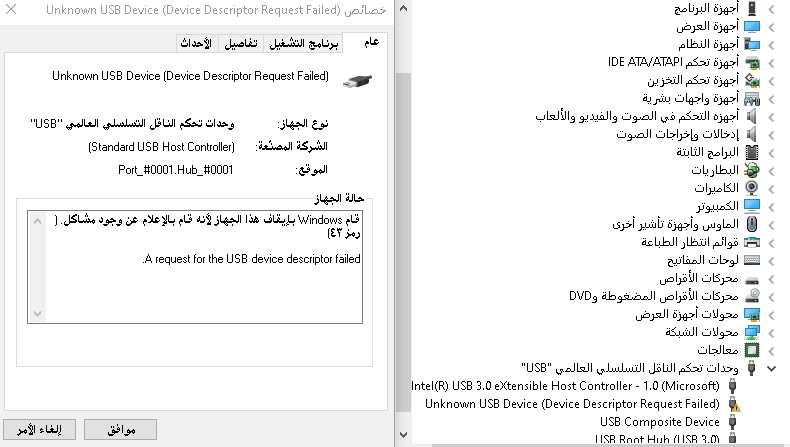
Task: Expand the system devices (أجهزة النظام) category
Action: tap(771, 45)
